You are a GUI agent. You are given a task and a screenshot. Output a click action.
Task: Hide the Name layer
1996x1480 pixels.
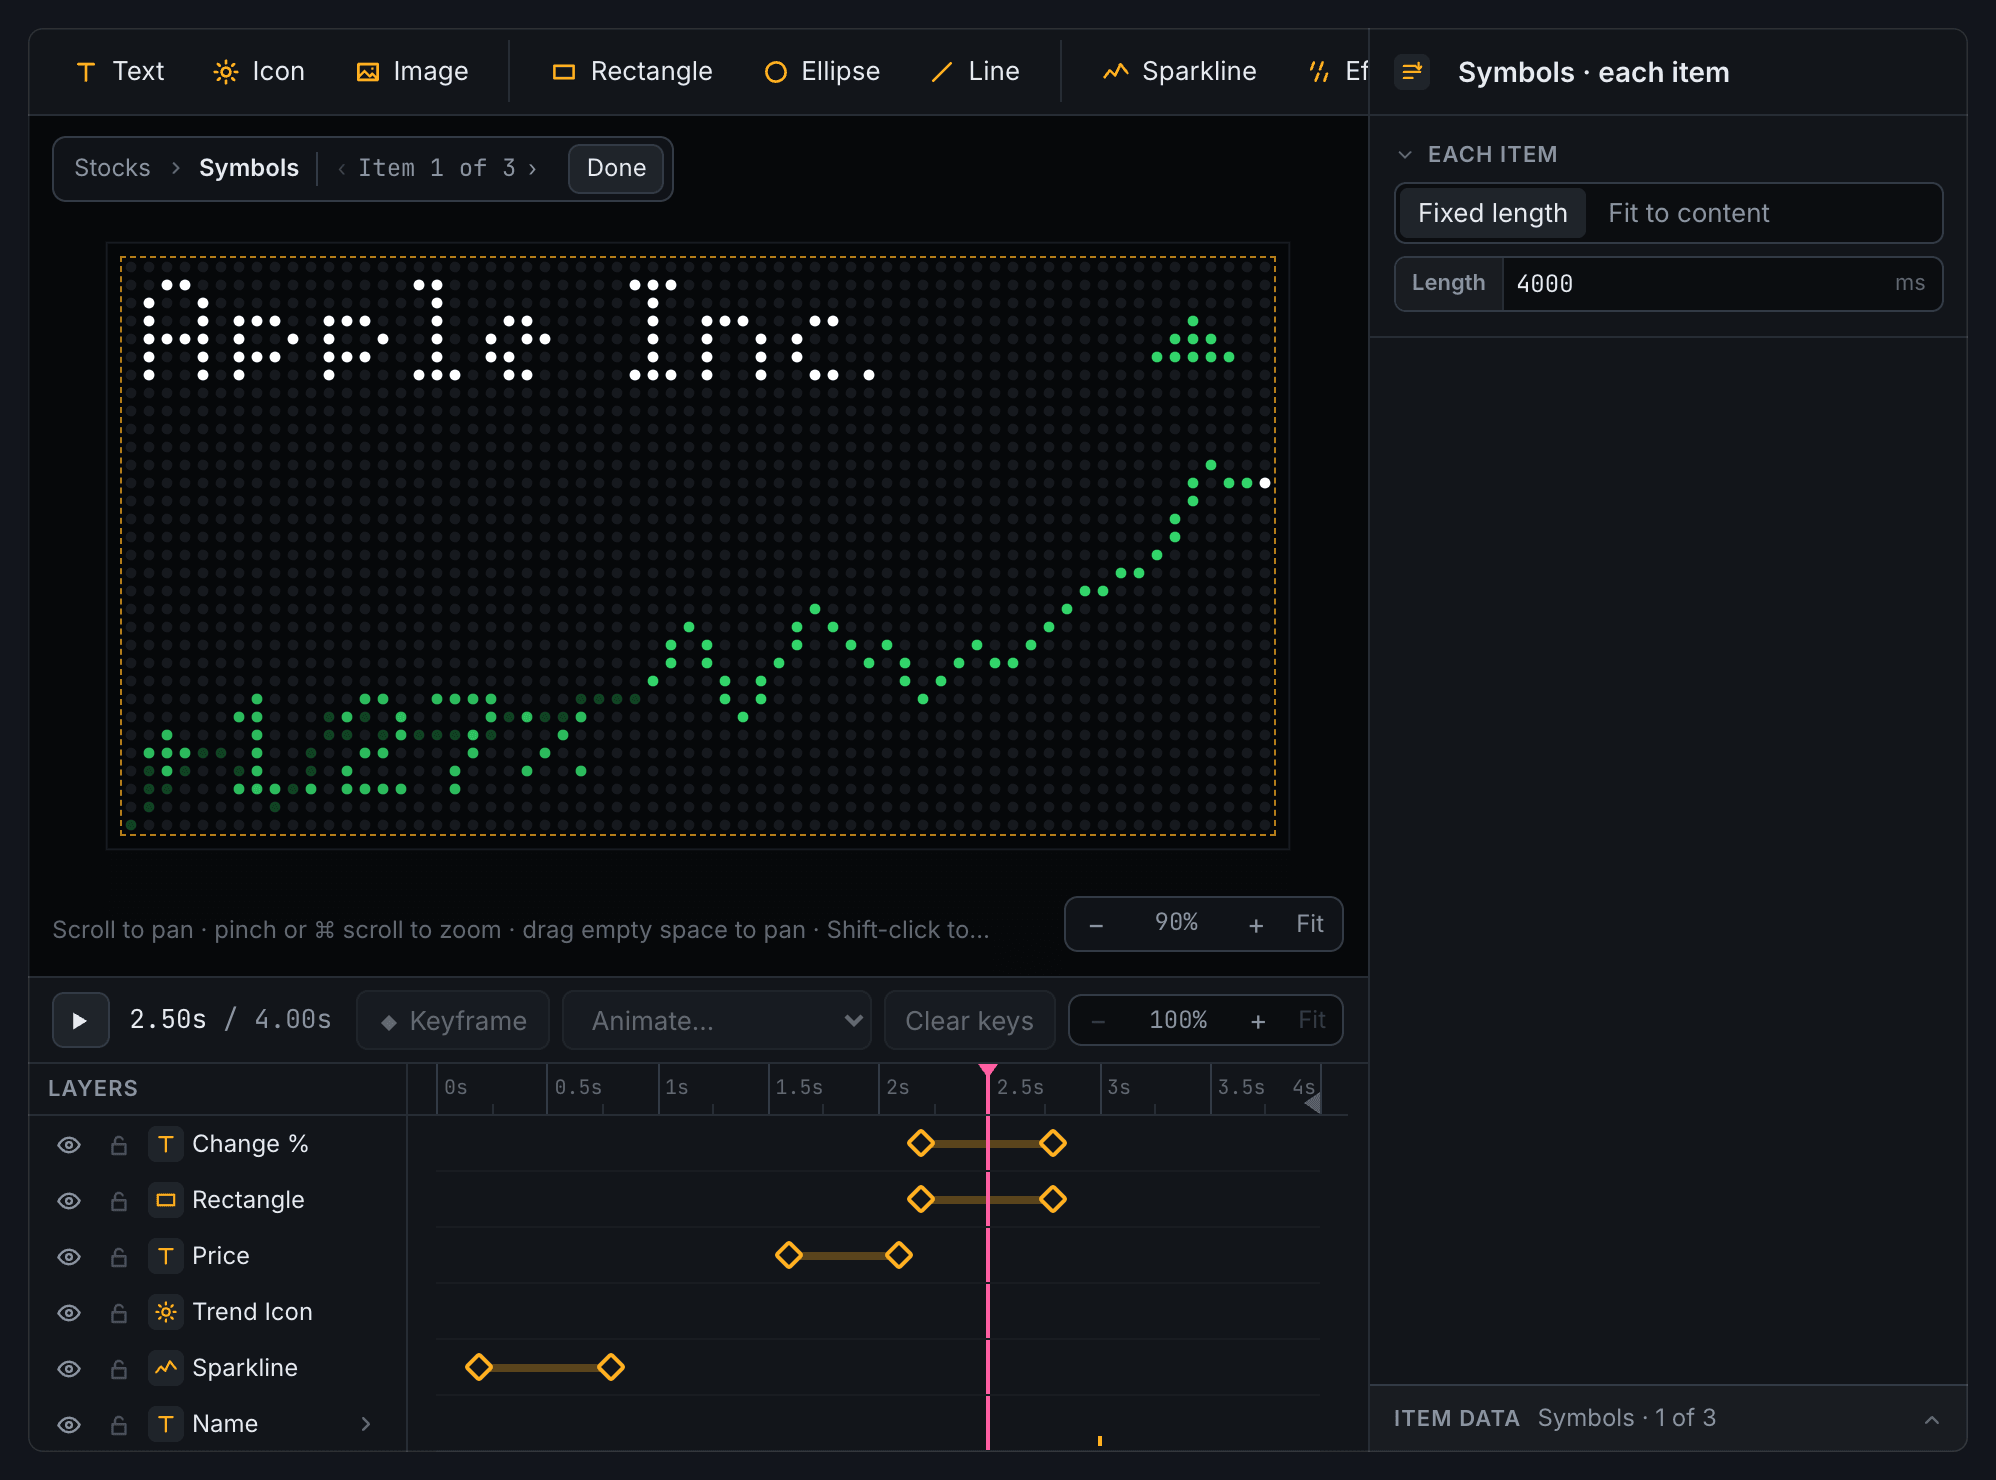coord(69,1425)
